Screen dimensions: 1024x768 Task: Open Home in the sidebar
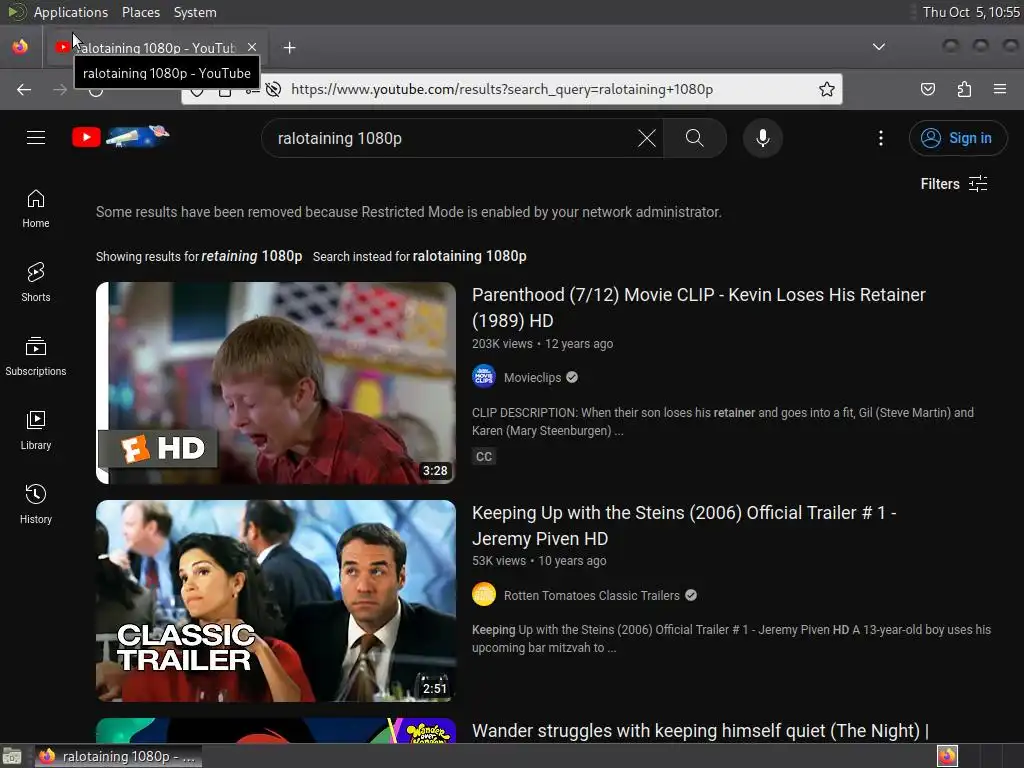tap(36, 208)
